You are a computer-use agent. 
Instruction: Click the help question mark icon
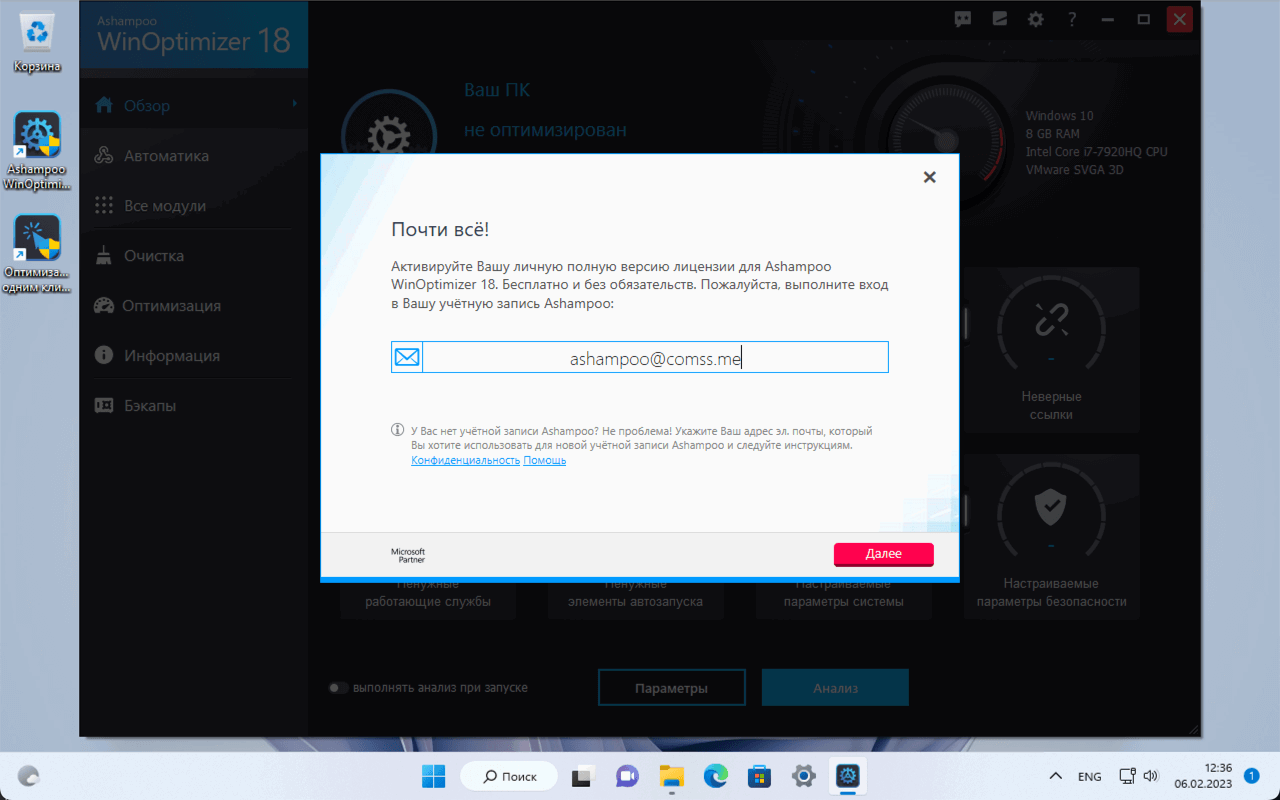coord(1071,19)
